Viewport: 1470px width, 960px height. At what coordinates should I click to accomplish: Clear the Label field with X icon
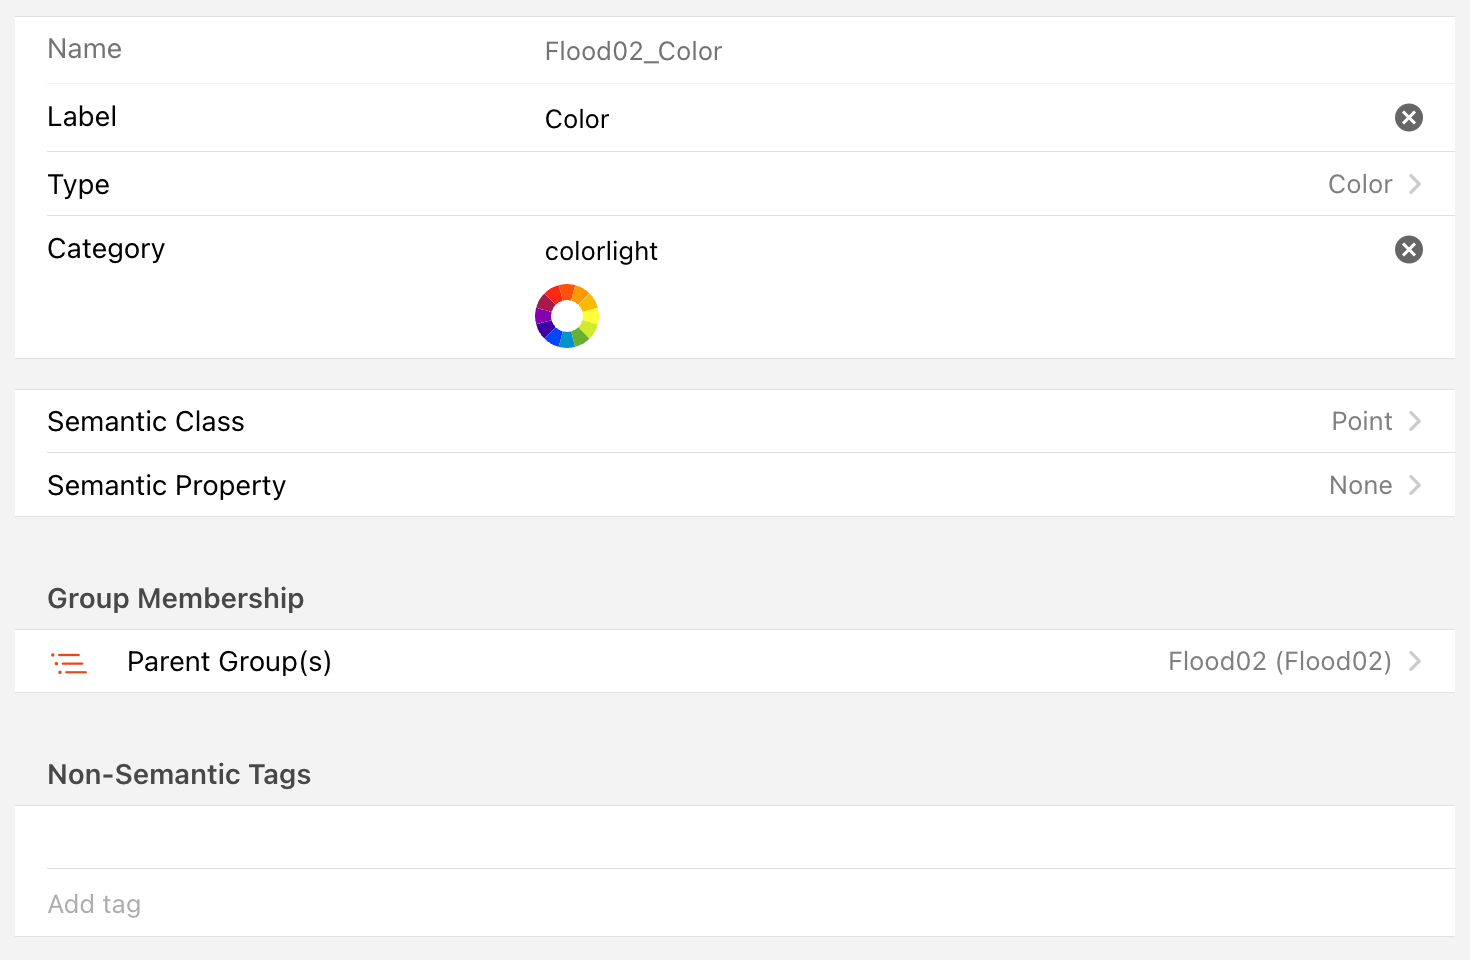click(x=1408, y=118)
